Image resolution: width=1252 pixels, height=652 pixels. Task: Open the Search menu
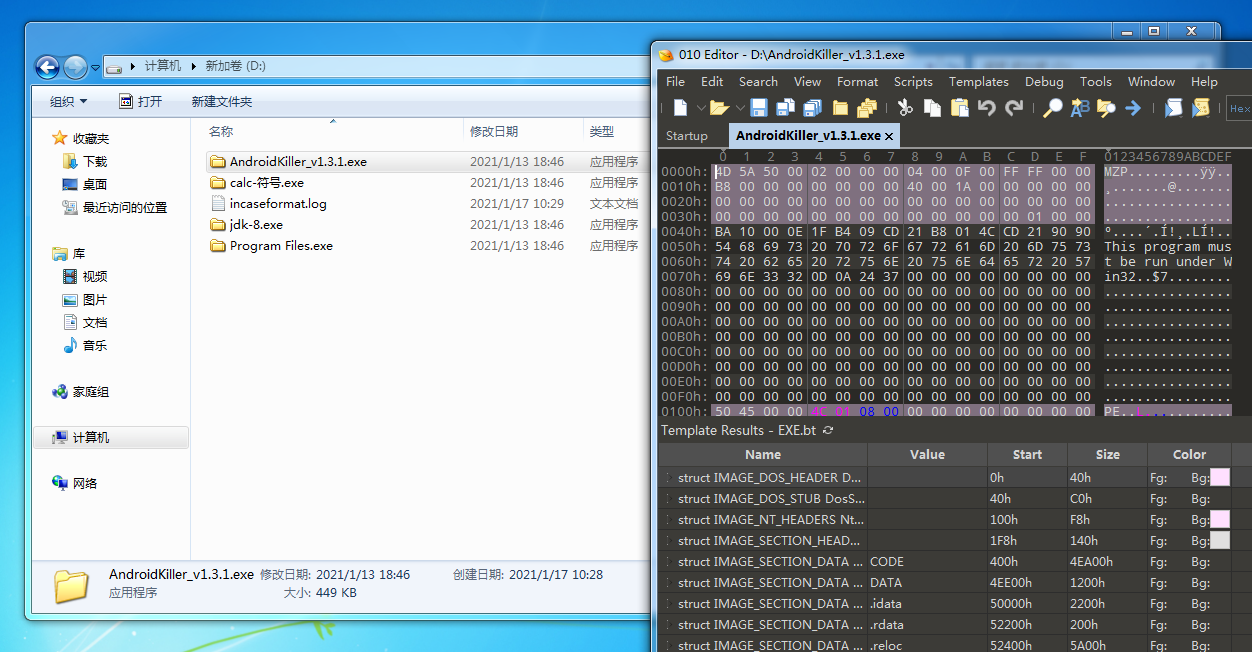pyautogui.click(x=758, y=82)
